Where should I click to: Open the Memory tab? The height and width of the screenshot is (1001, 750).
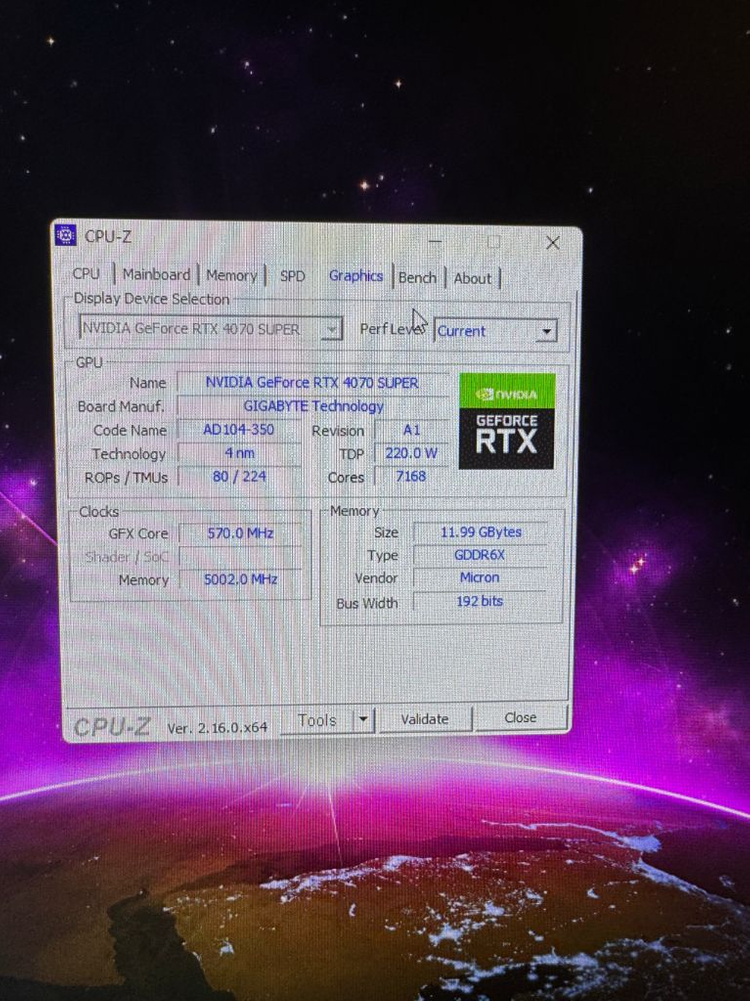tap(231, 276)
